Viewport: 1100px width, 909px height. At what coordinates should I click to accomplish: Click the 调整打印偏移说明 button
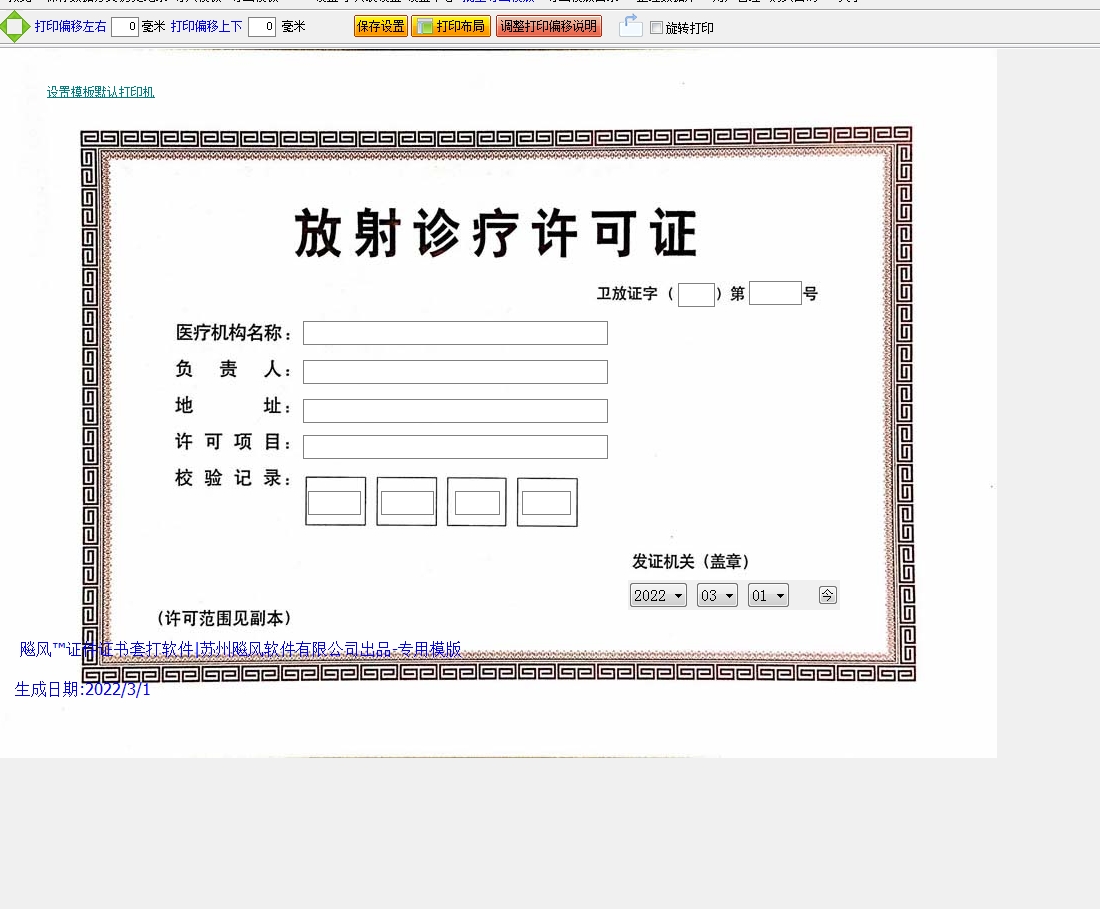pos(548,27)
